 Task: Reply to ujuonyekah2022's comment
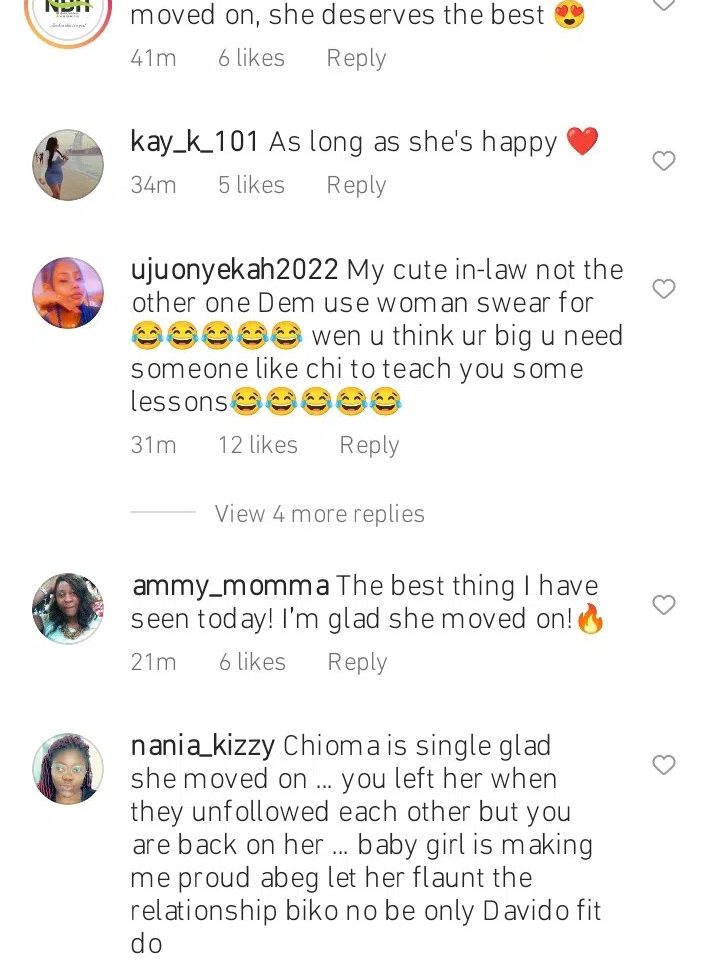pyautogui.click(x=369, y=446)
